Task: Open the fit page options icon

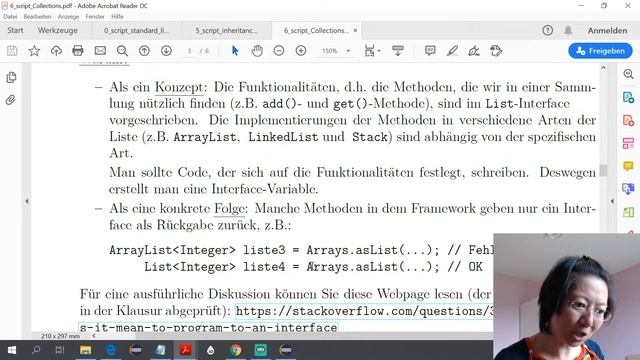Action: pyautogui.click(x=371, y=51)
